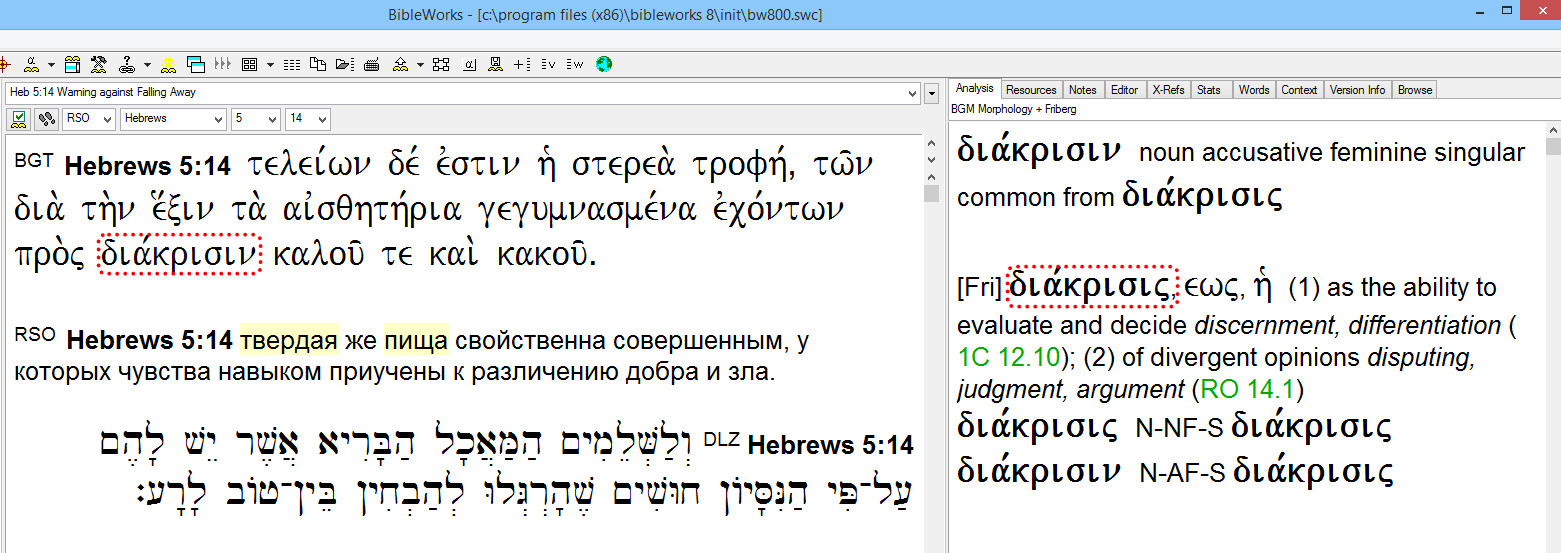Switch to the Resources tab
The width and height of the screenshot is (1561, 553).
[1031, 90]
